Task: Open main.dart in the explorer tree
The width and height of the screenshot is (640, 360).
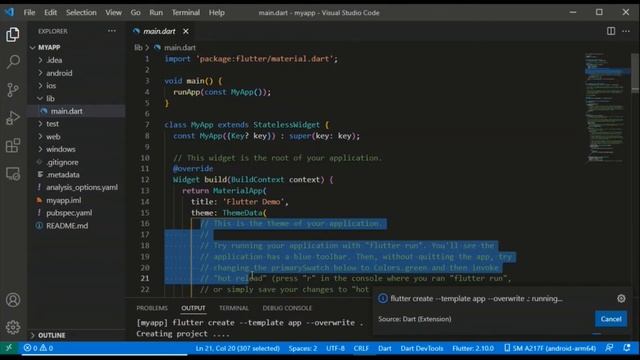Action: (67, 111)
